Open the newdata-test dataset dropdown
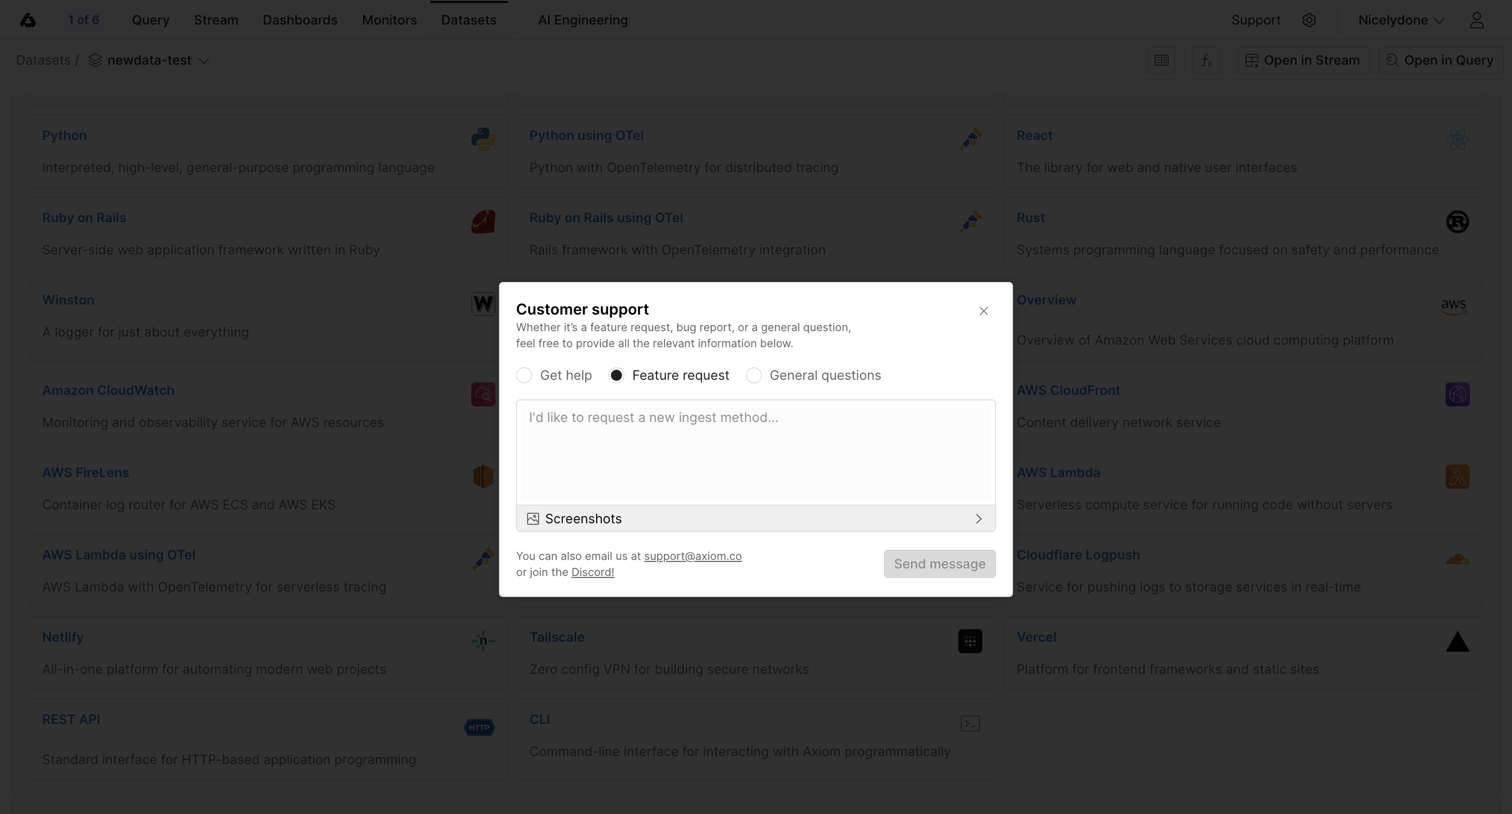Screen dimensions: 1512x814 [x=149, y=60]
